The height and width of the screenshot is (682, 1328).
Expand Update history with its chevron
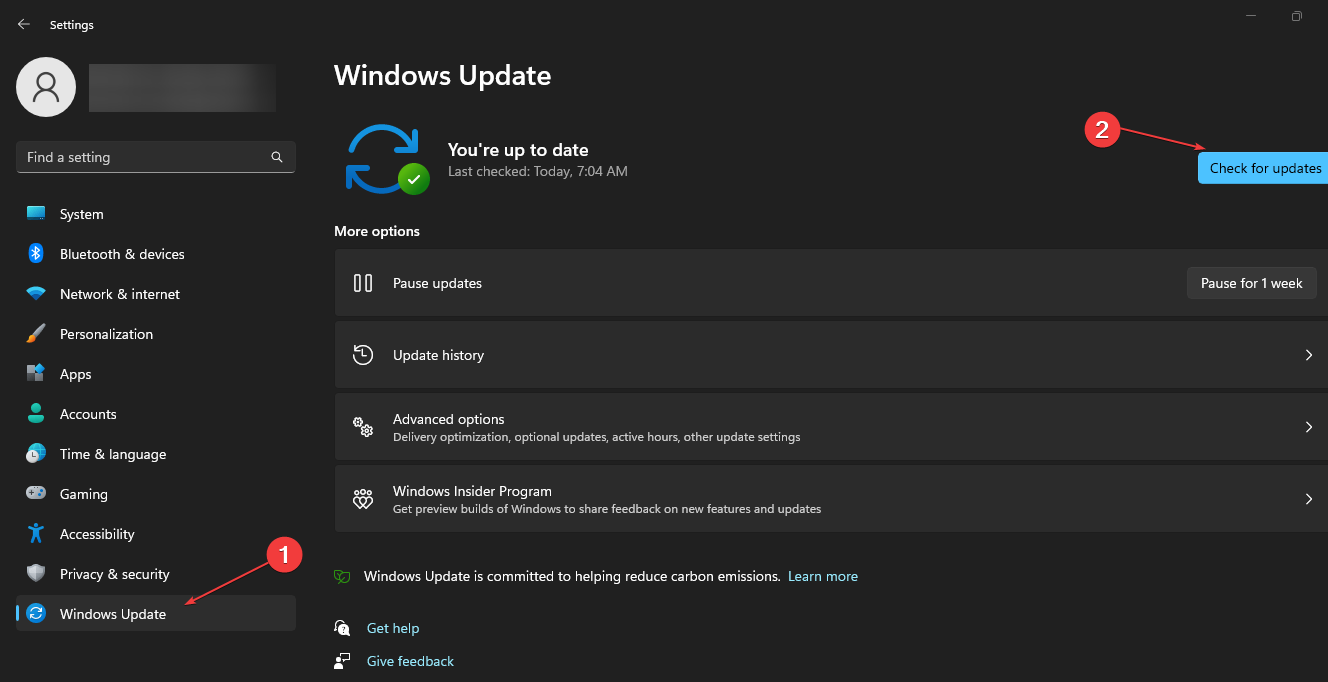(1308, 355)
